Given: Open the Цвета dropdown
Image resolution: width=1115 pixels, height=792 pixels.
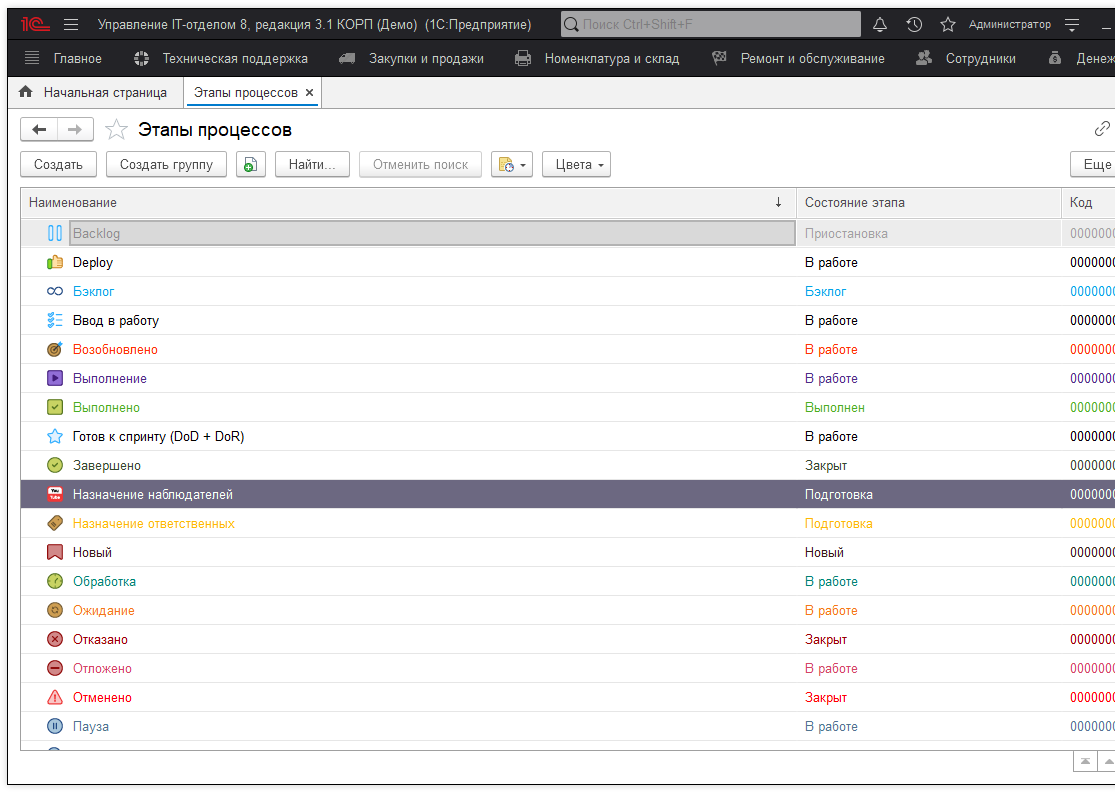Looking at the screenshot, I should 576,165.
